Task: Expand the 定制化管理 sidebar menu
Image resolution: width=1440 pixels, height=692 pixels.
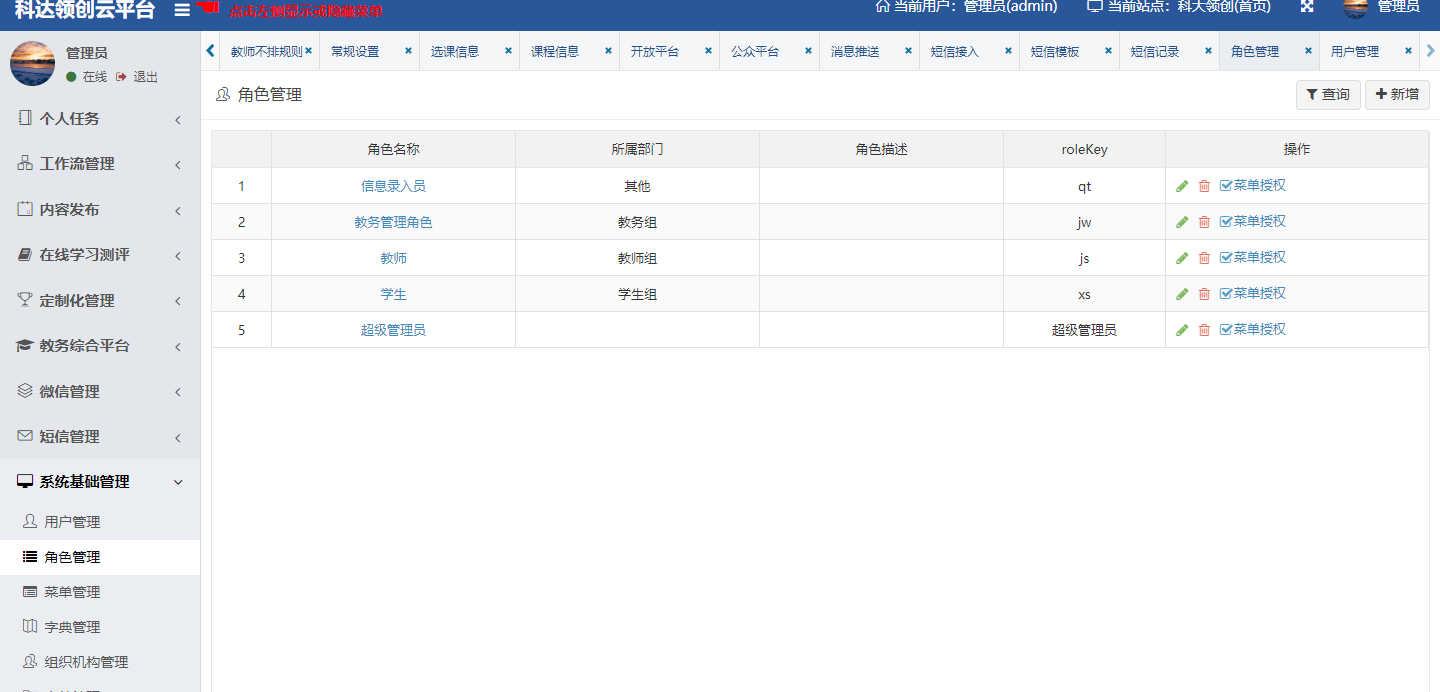Action: click(x=100, y=301)
